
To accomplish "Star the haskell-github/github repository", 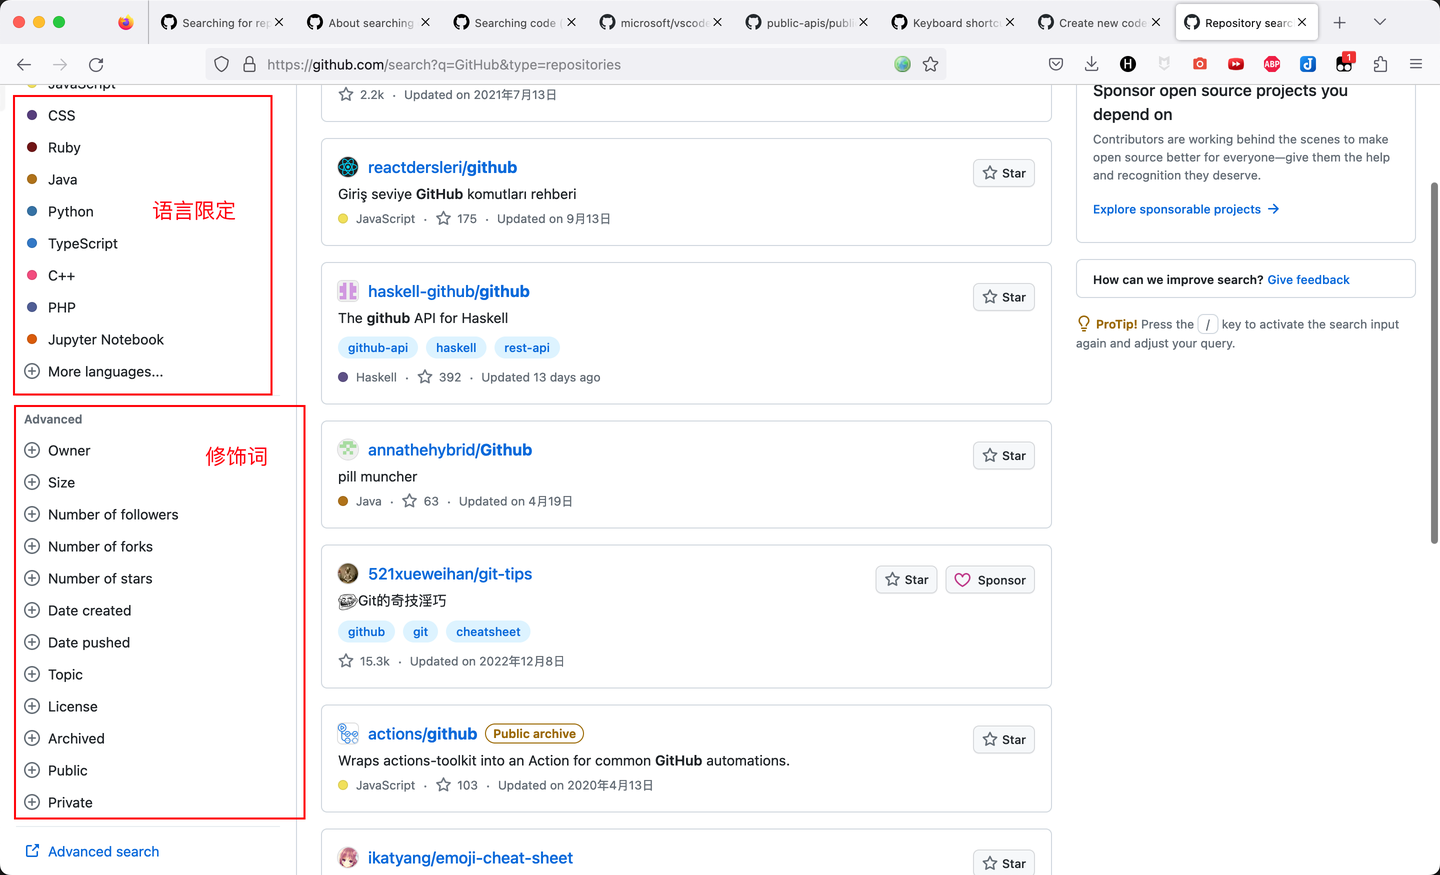I will click(x=1004, y=297).
